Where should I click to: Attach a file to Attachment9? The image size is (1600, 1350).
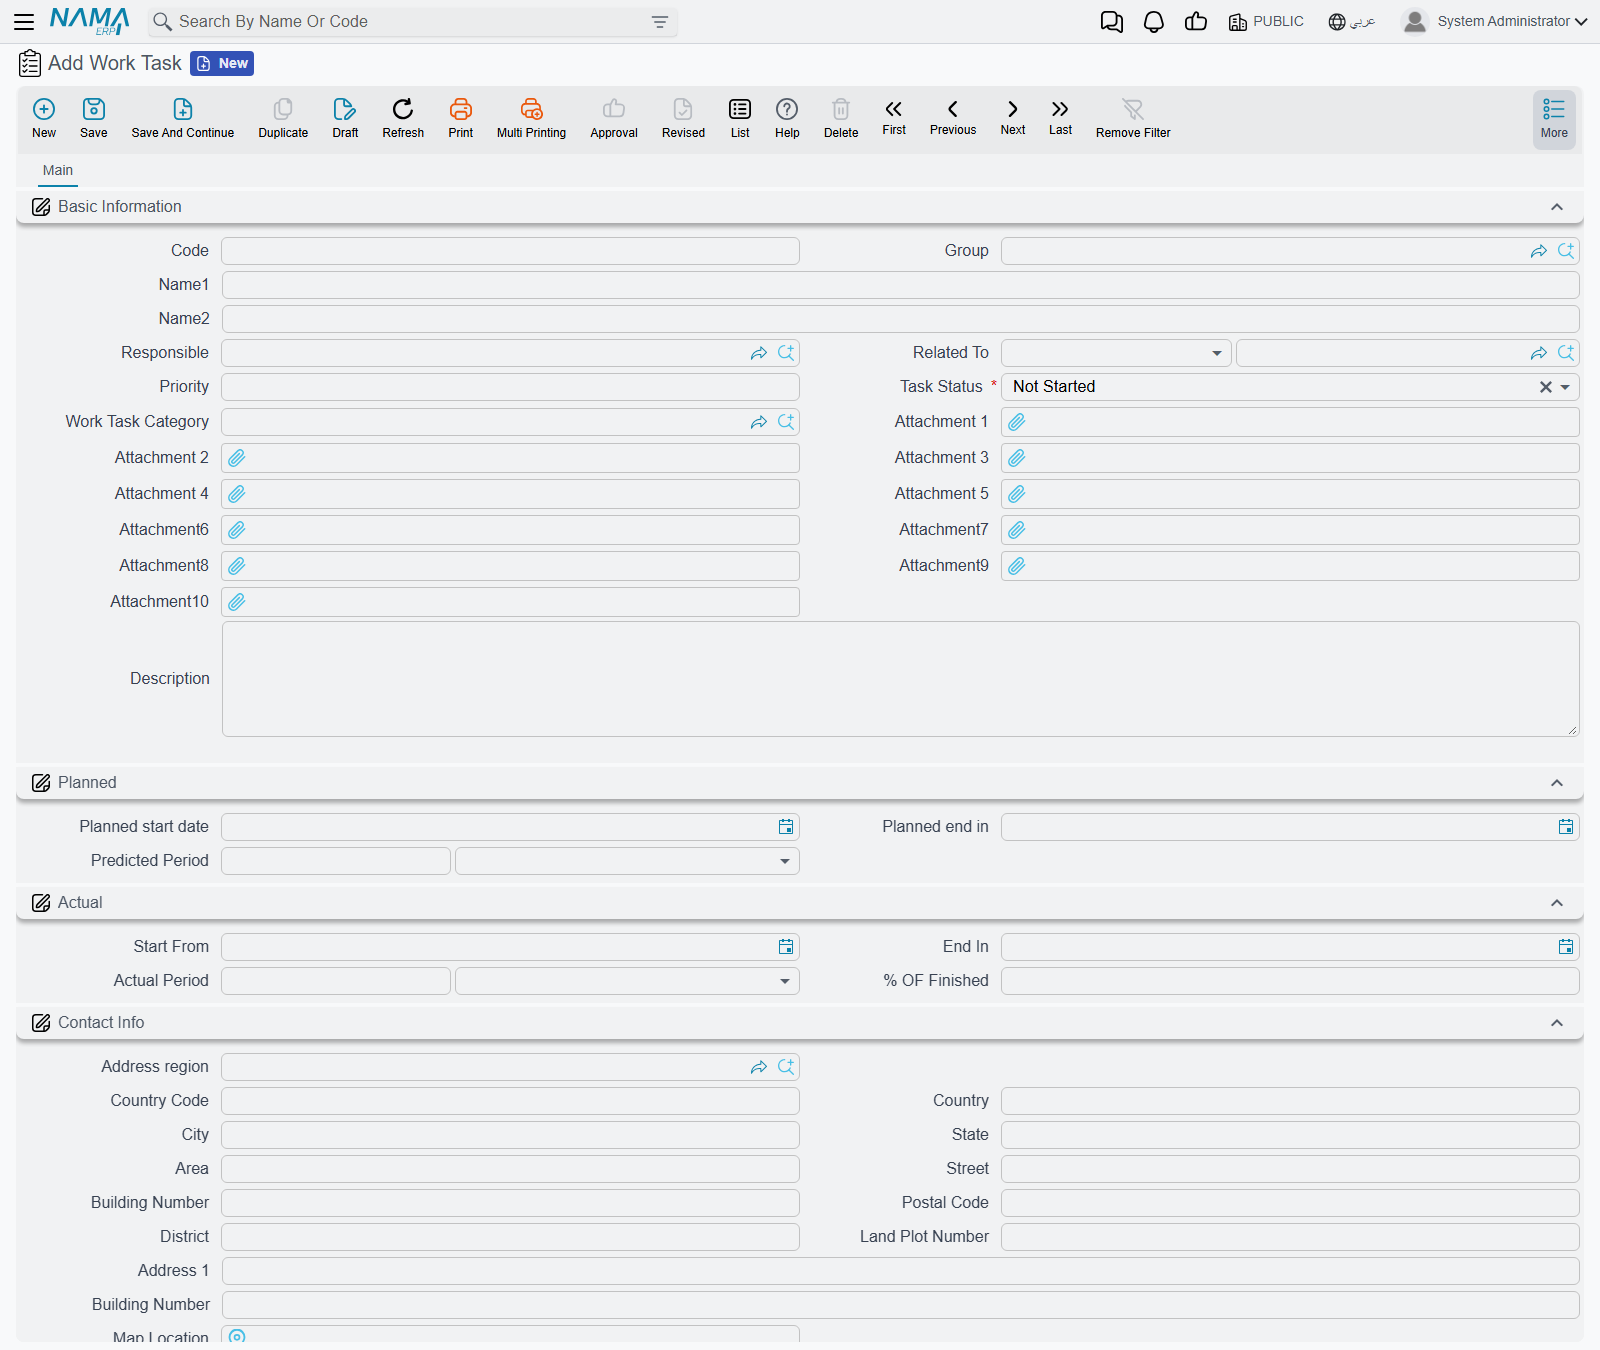(1017, 566)
